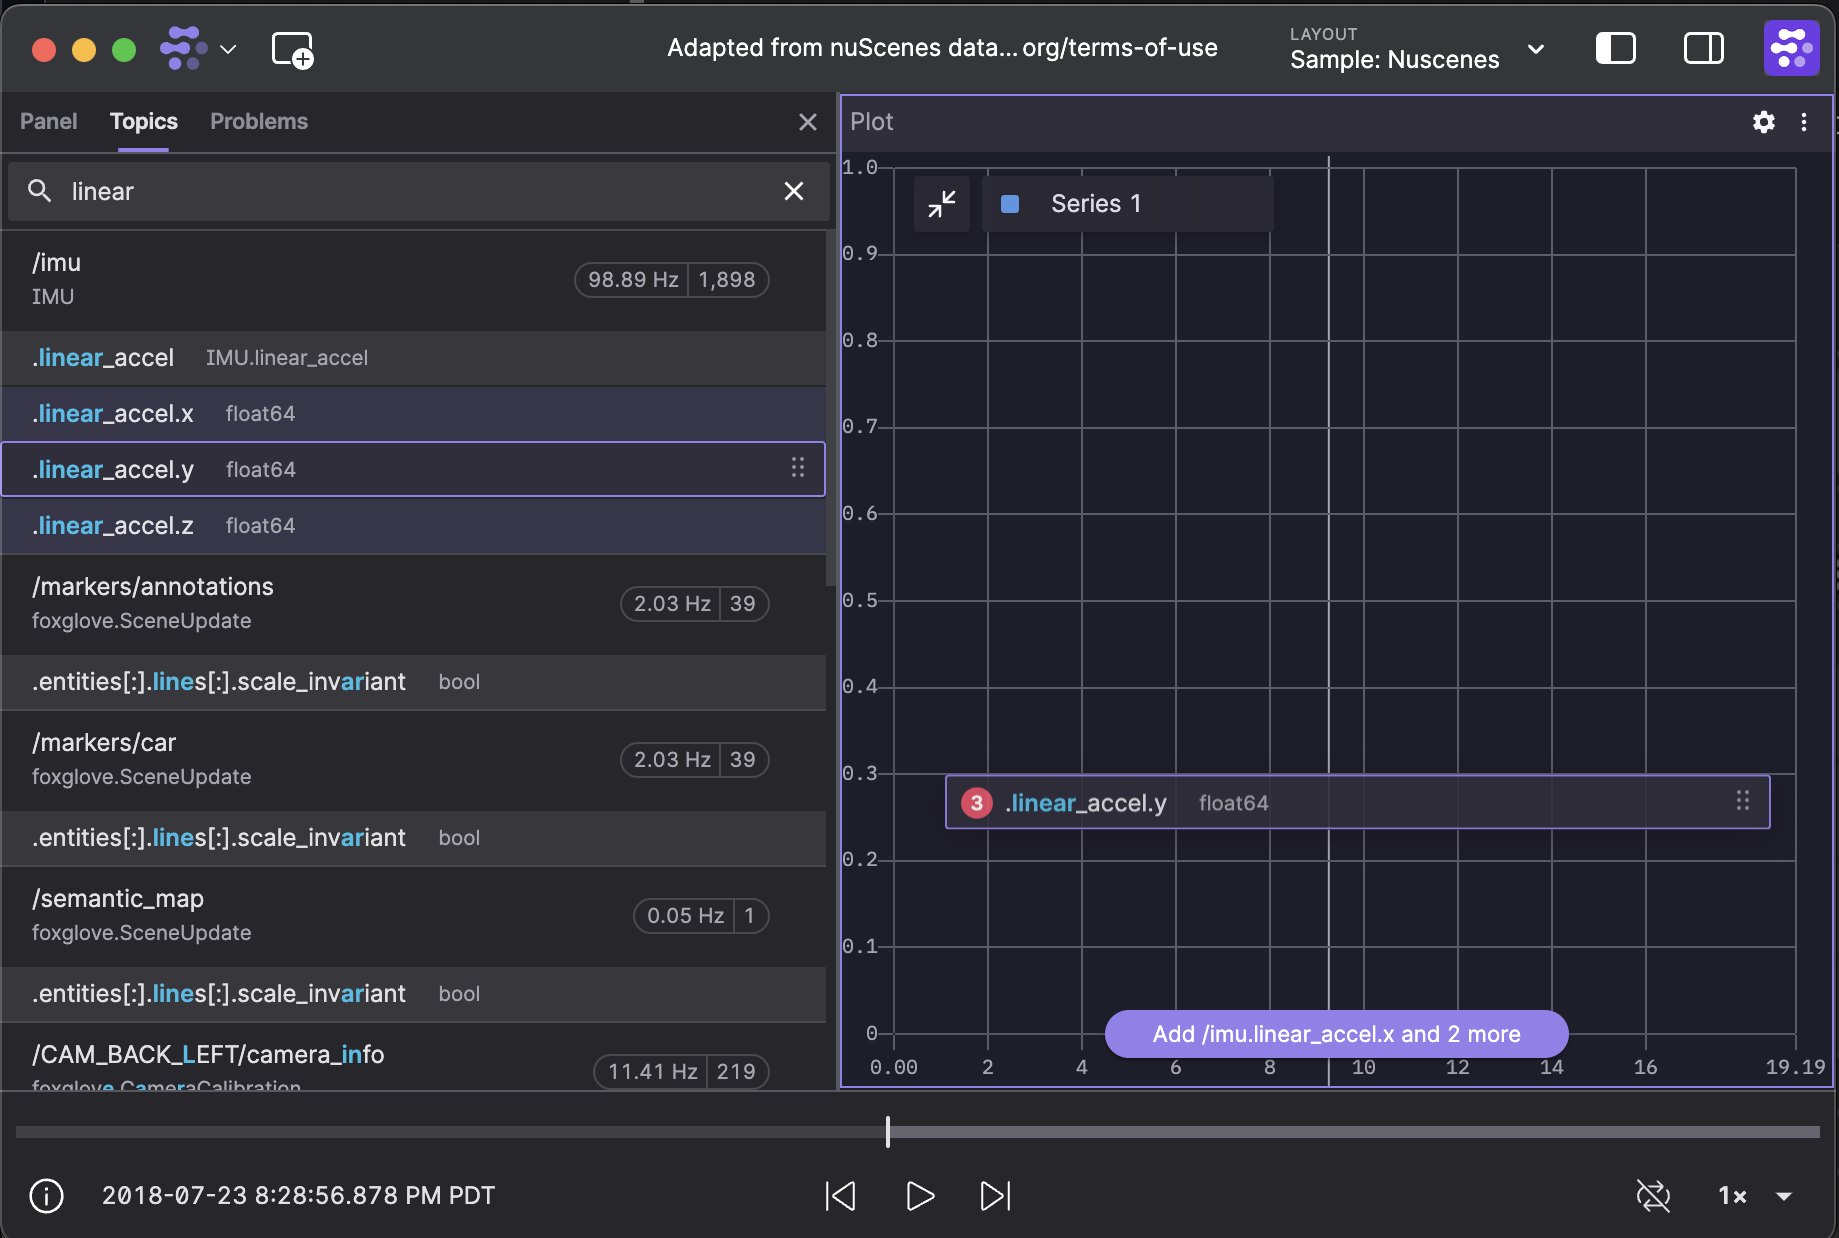Switch to the Problems tab
This screenshot has width=1839, height=1238.
258,122
